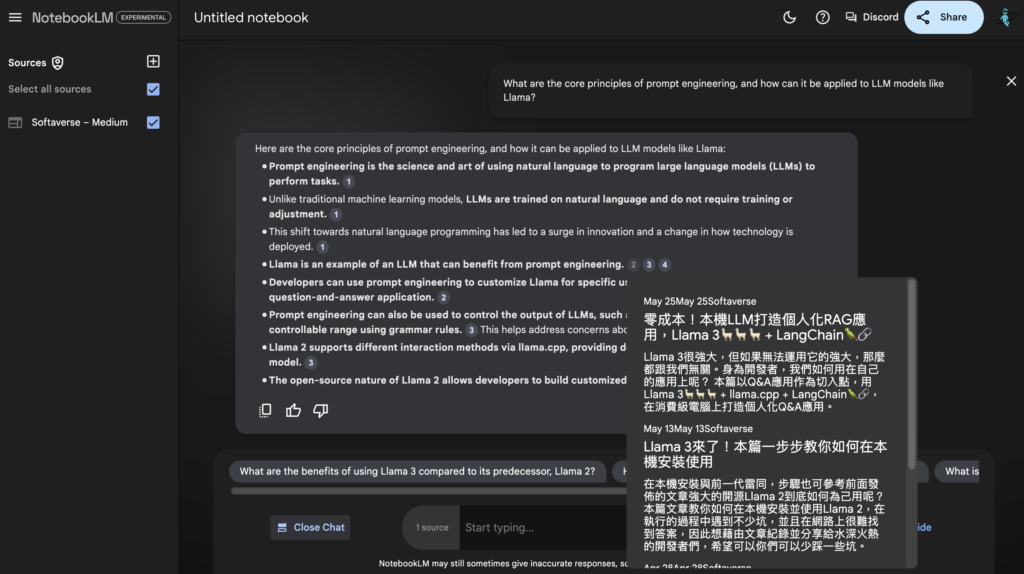Select the Llama 3 vs Llama 2 suggested question
Viewport: 1024px width, 574px height.
tap(417, 471)
